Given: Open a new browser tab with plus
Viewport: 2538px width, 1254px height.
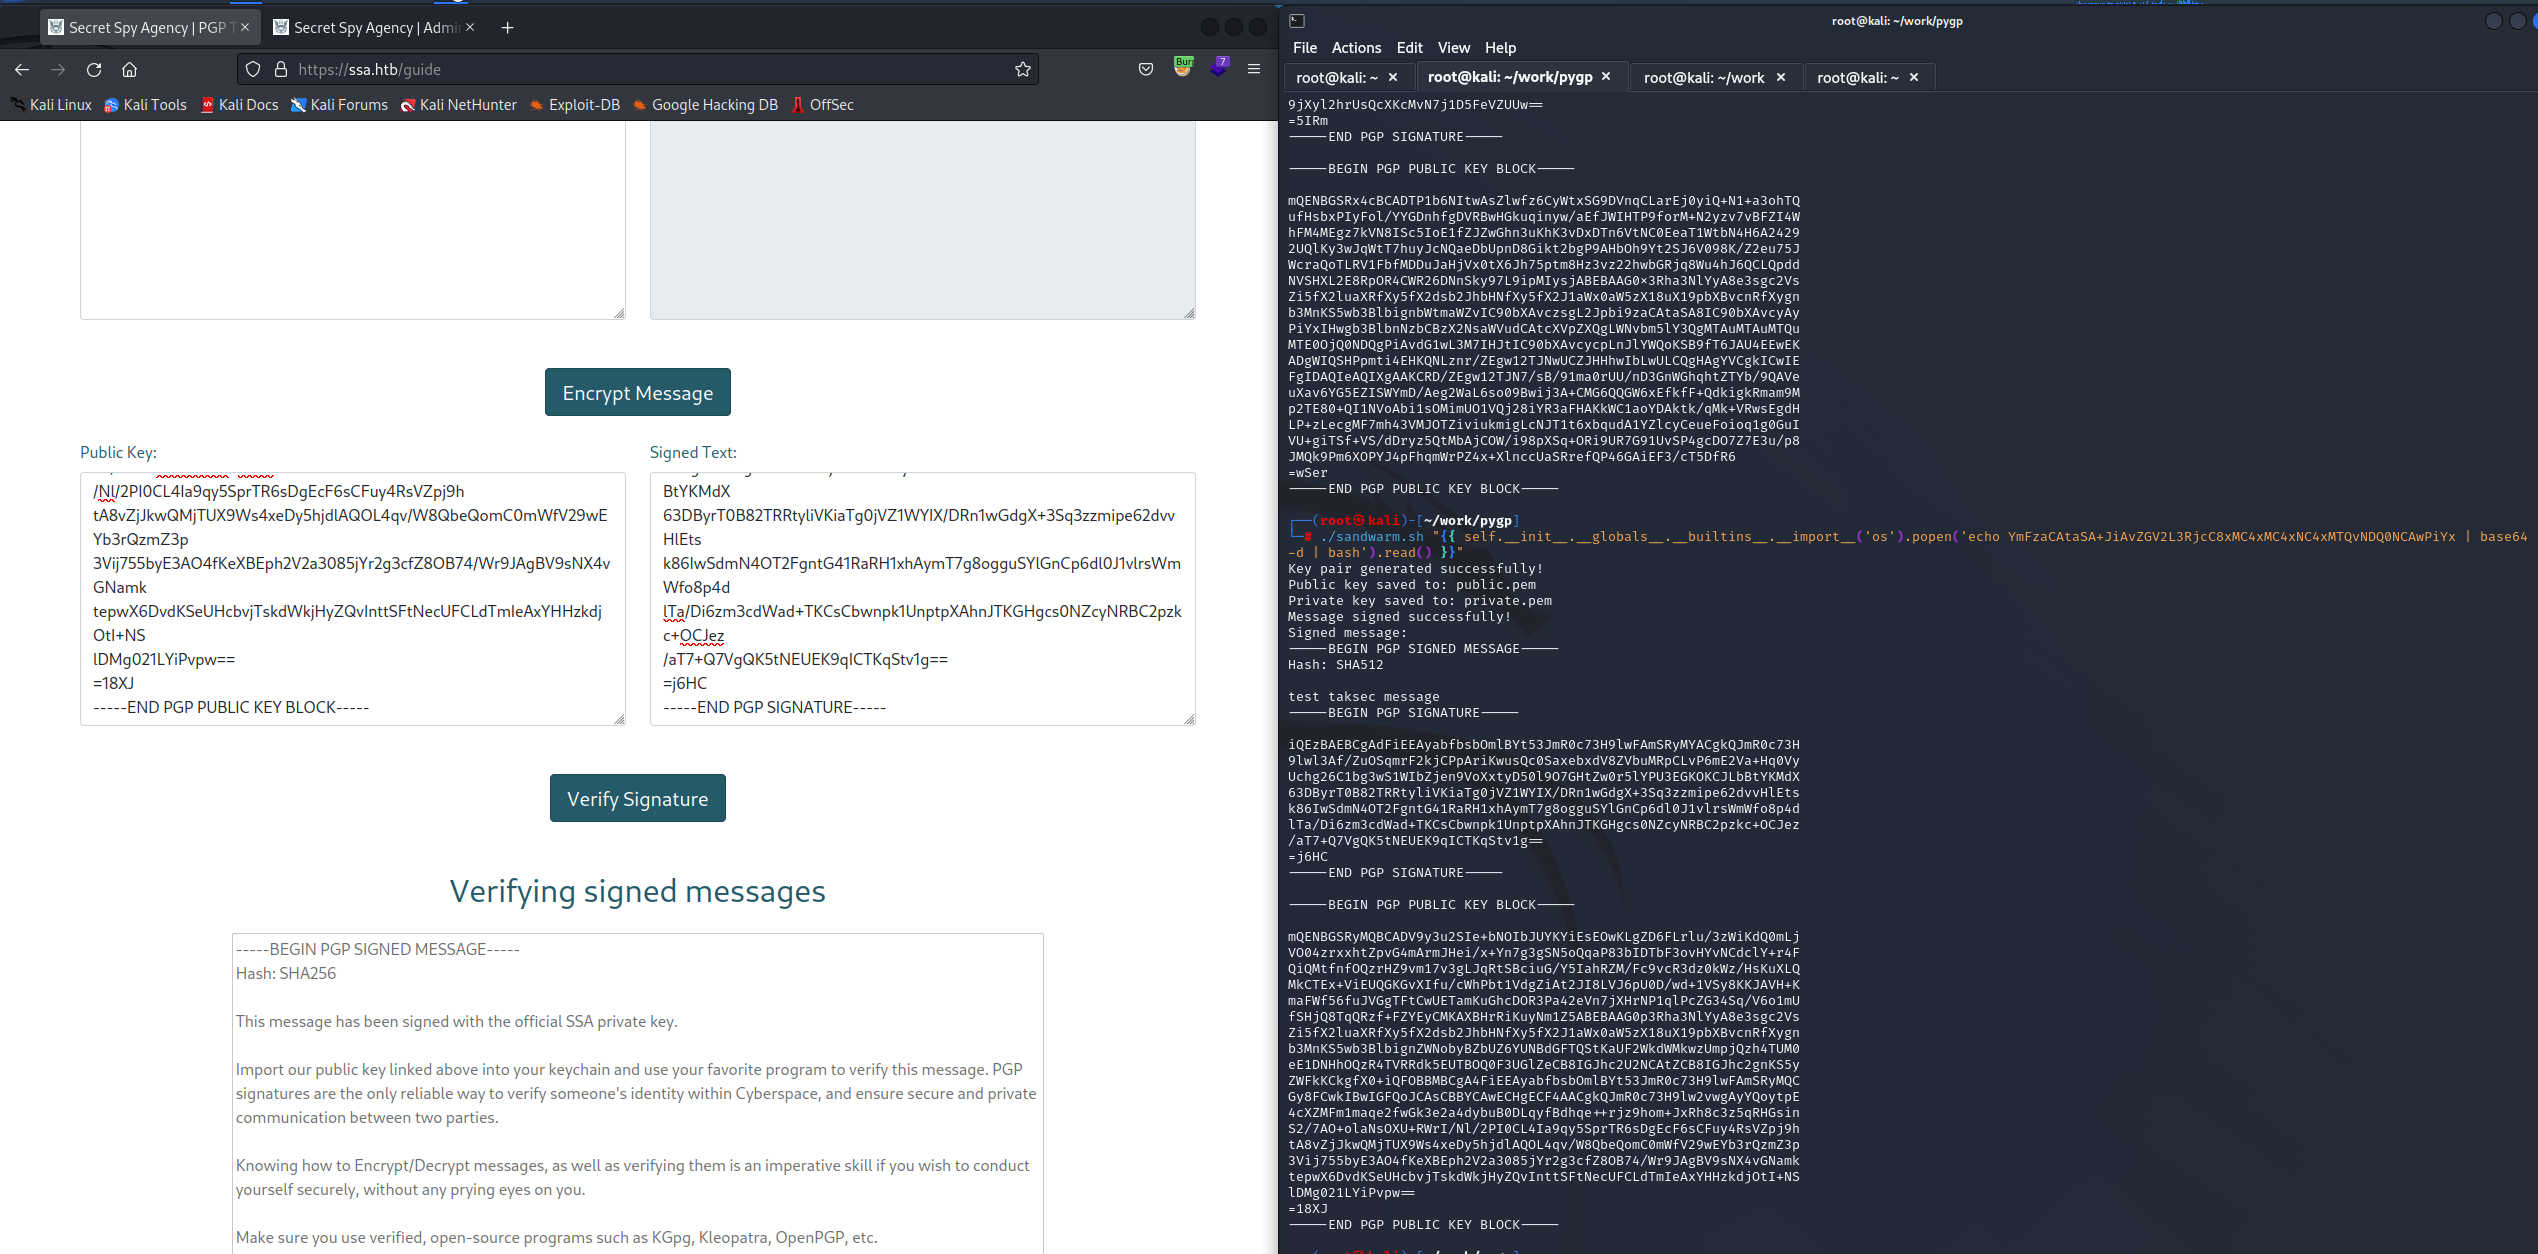Looking at the screenshot, I should pos(507,27).
